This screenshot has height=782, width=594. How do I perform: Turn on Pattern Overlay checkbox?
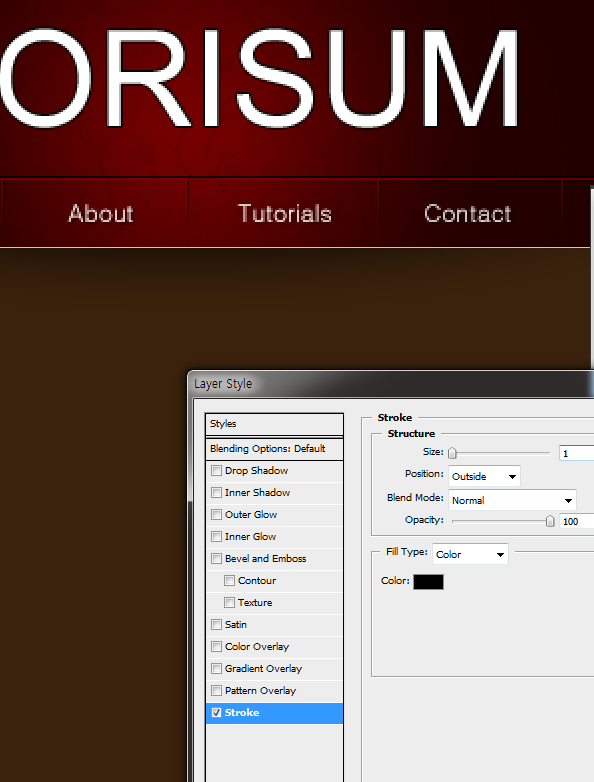(216, 690)
